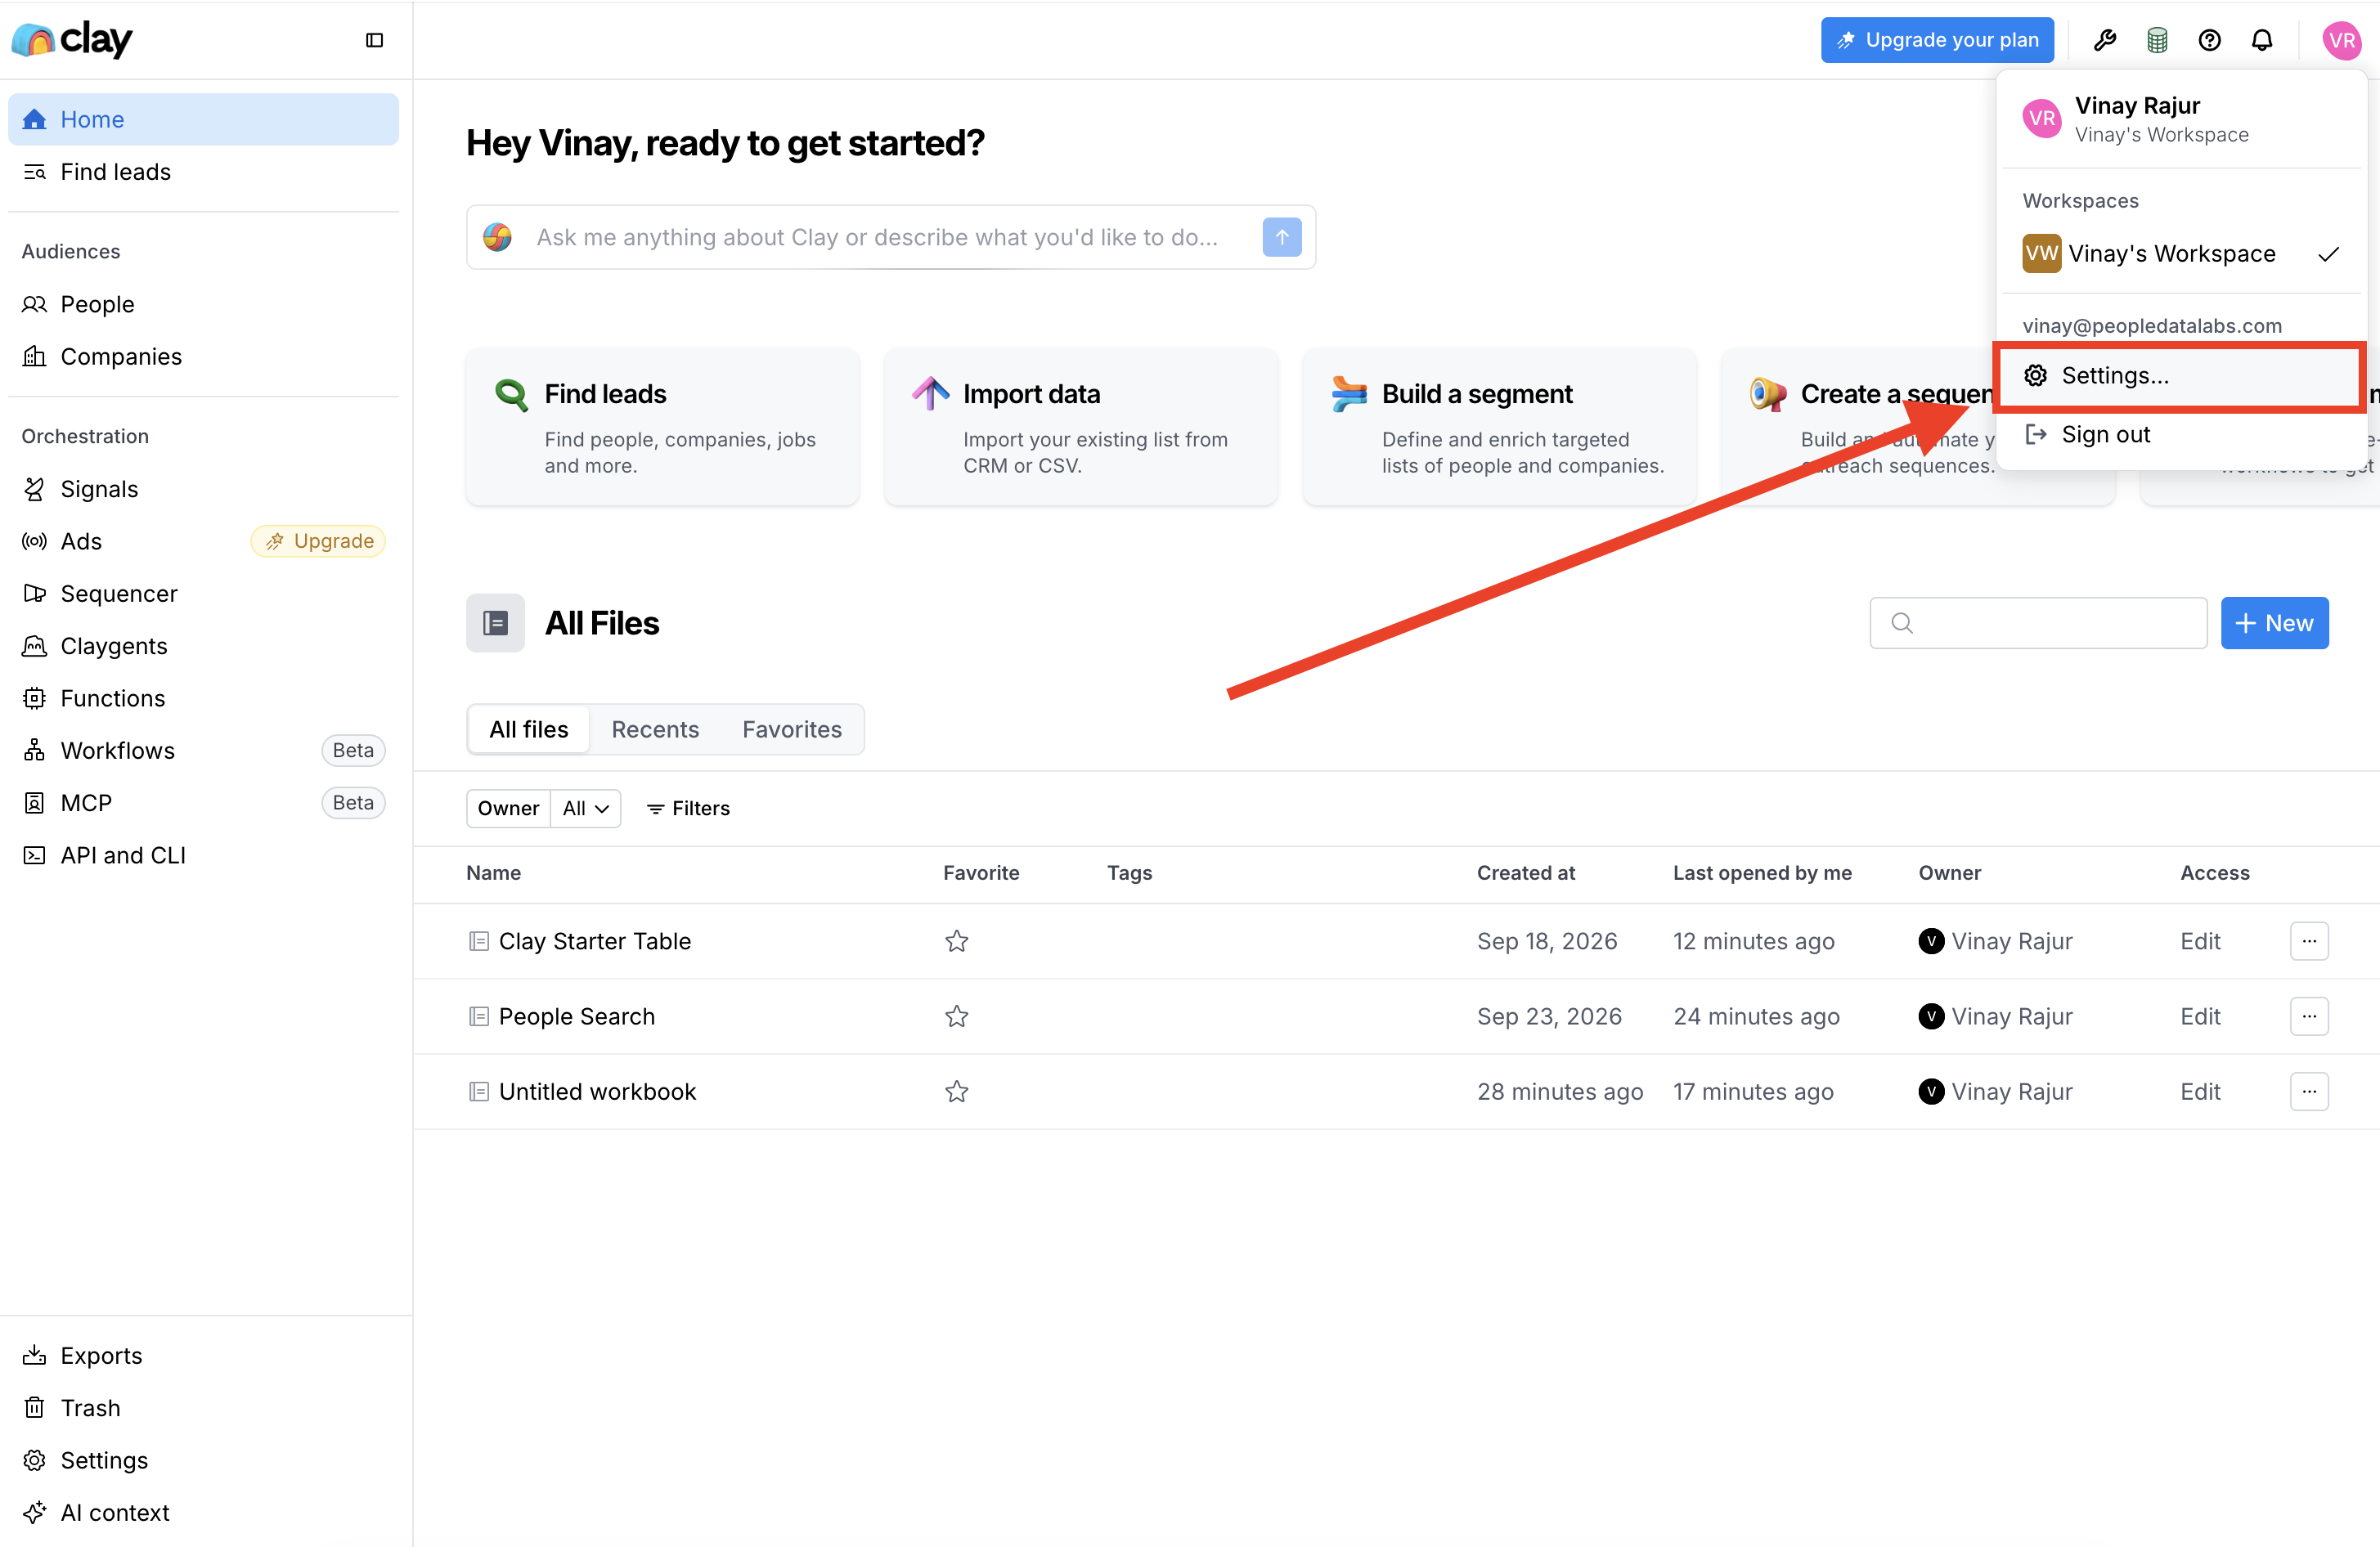Image resolution: width=2380 pixels, height=1547 pixels.
Task: Favorite Clay Starter Table with its star
Action: [957, 941]
